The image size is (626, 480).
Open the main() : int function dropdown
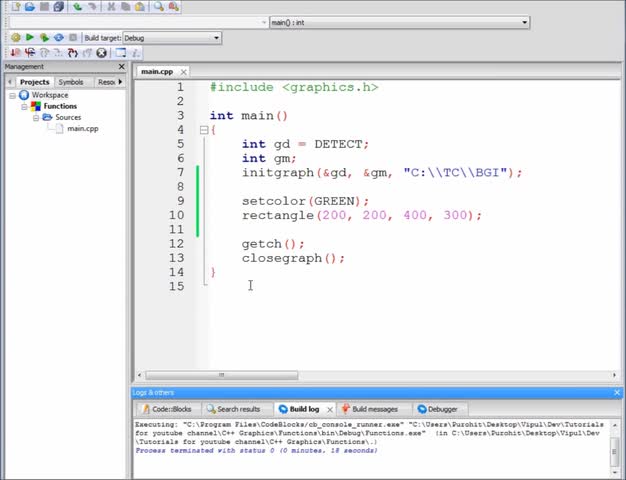click(400, 23)
